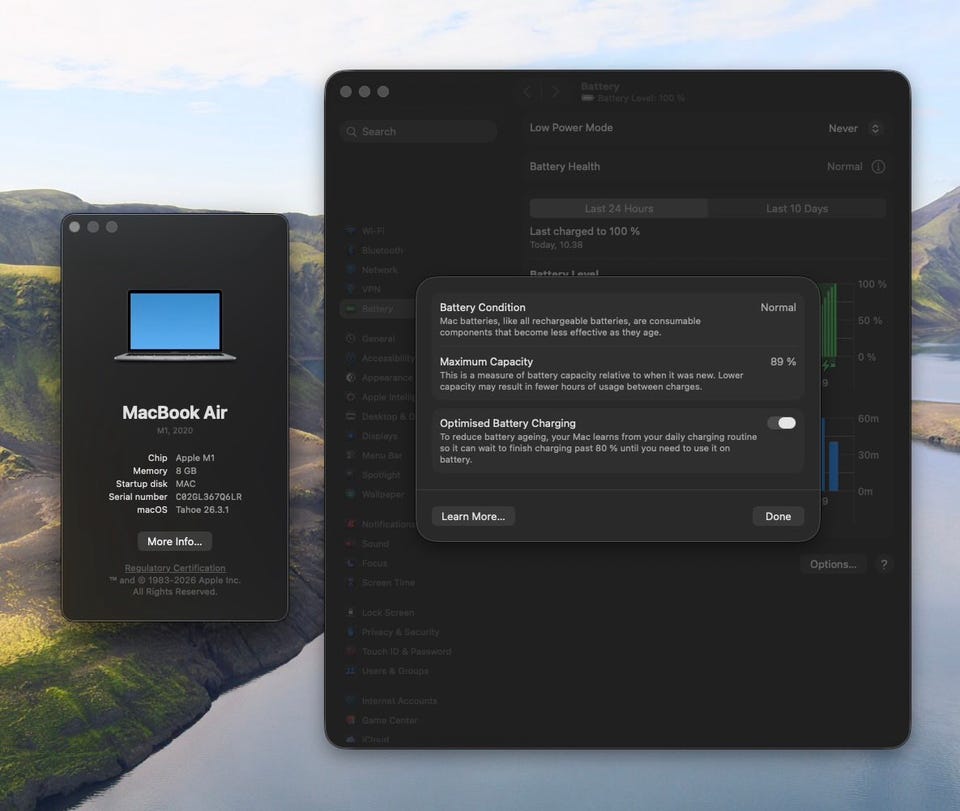
Task: Click the MacBook Air title text
Action: pos(174,413)
